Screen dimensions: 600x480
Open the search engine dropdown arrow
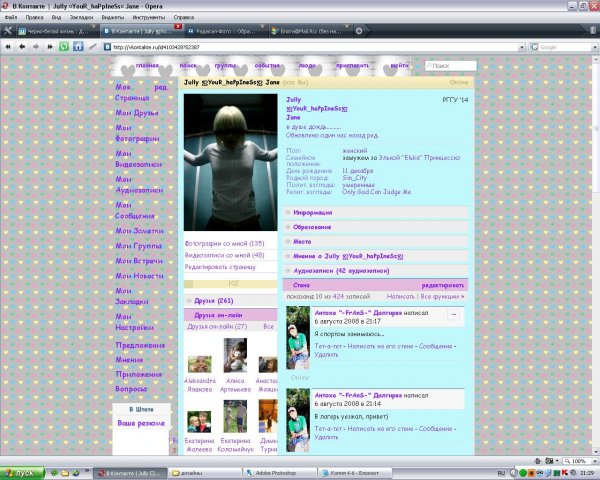click(x=595, y=47)
